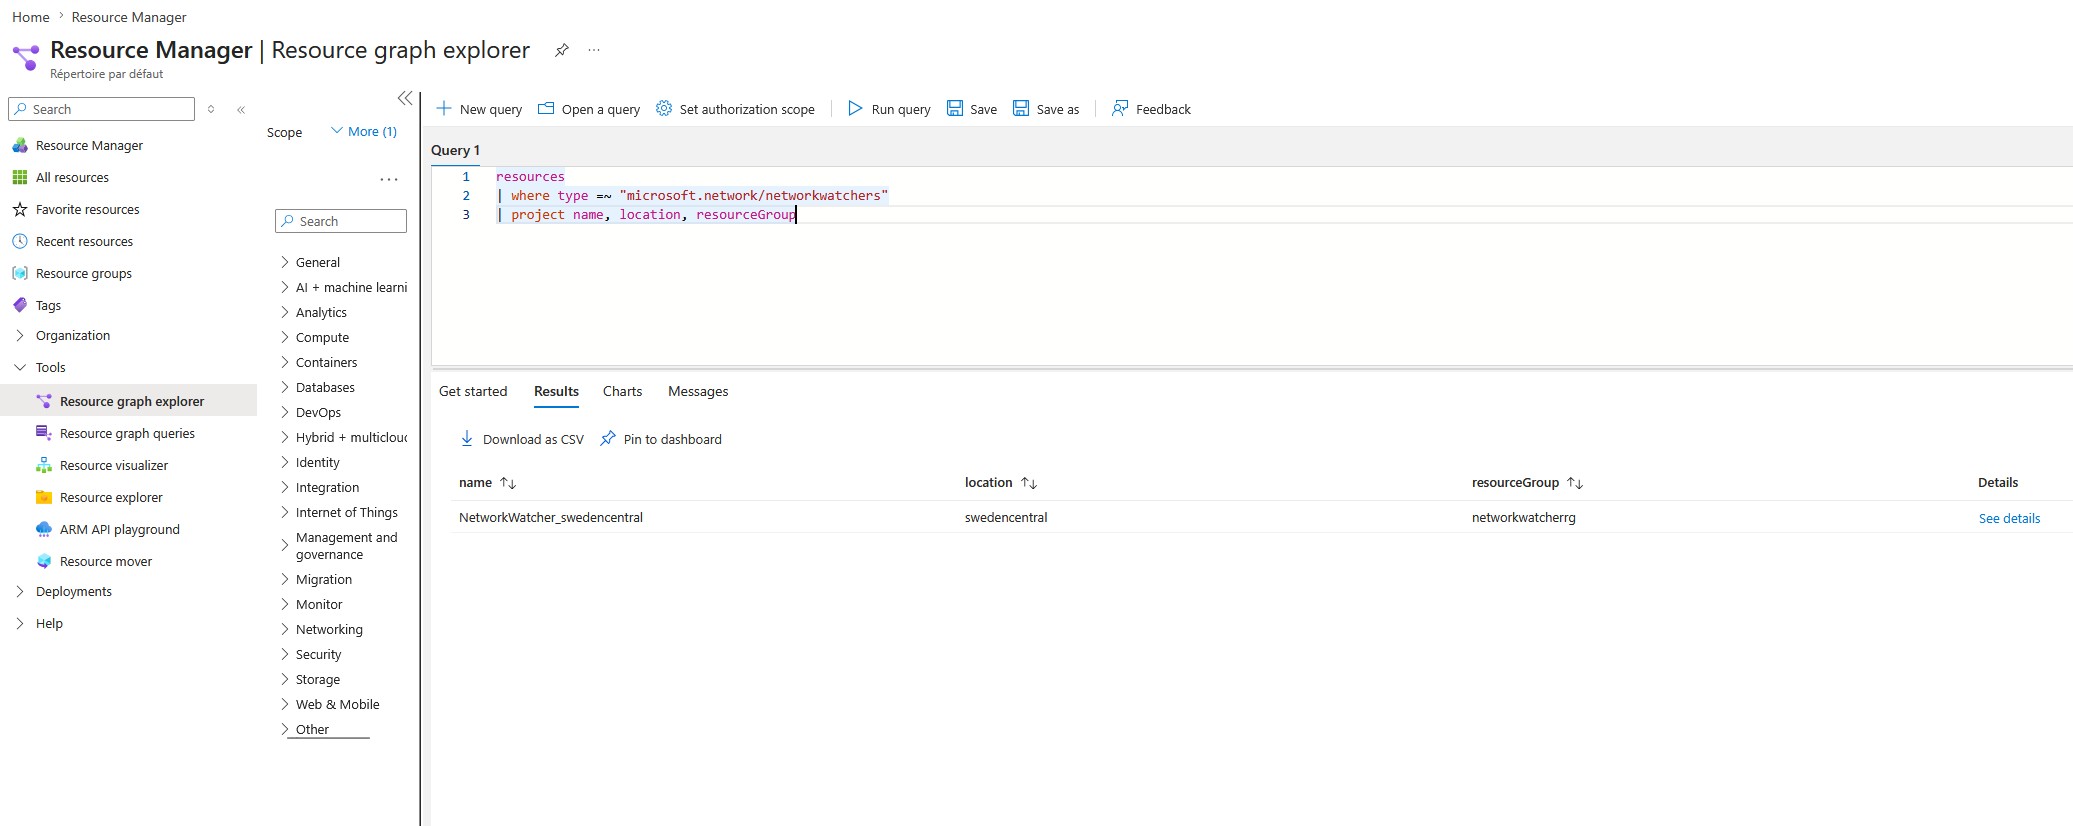Expand Scope More (1) options

coord(364,131)
